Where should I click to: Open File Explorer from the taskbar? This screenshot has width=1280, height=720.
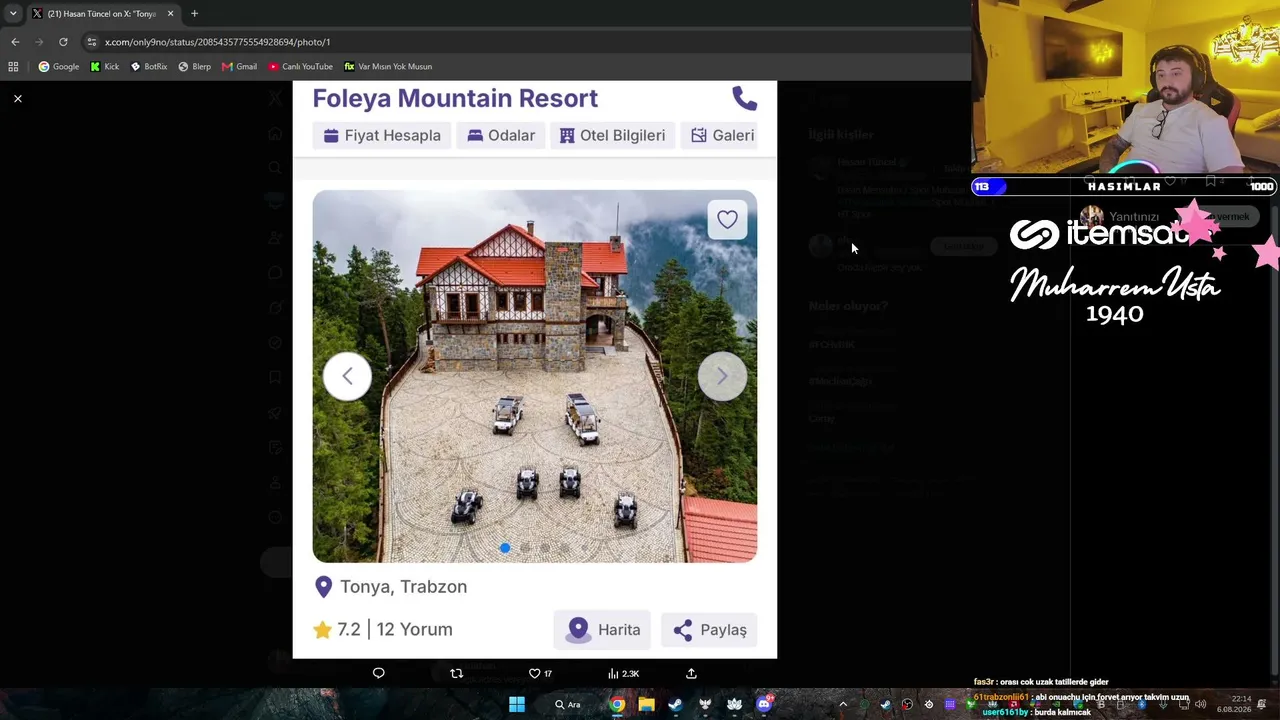pos(646,705)
